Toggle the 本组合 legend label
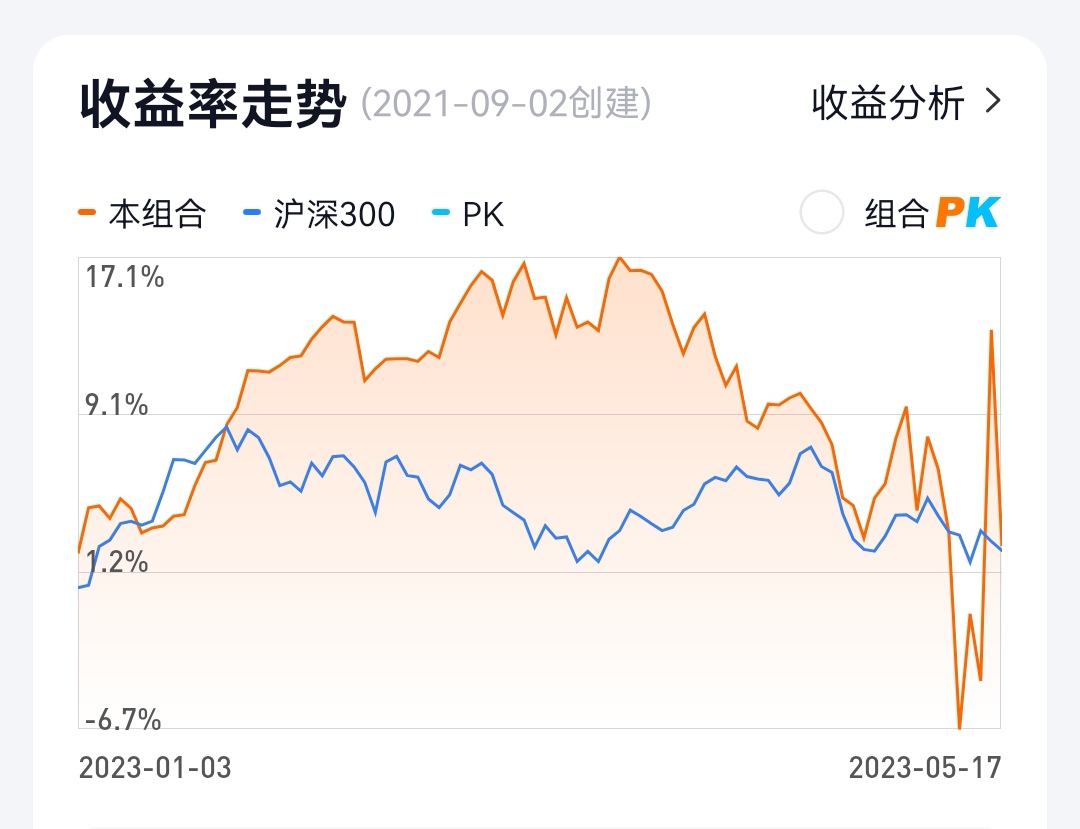Viewport: 1080px width, 829px height. [x=157, y=214]
